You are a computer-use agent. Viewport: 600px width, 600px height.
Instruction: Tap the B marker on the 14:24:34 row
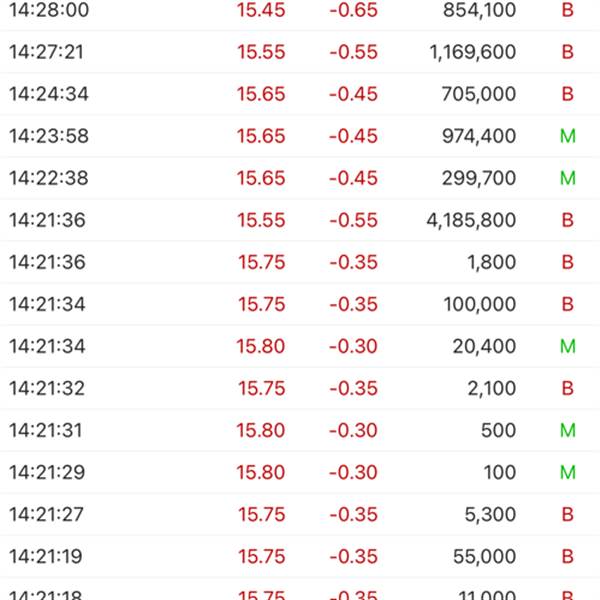[567, 94]
